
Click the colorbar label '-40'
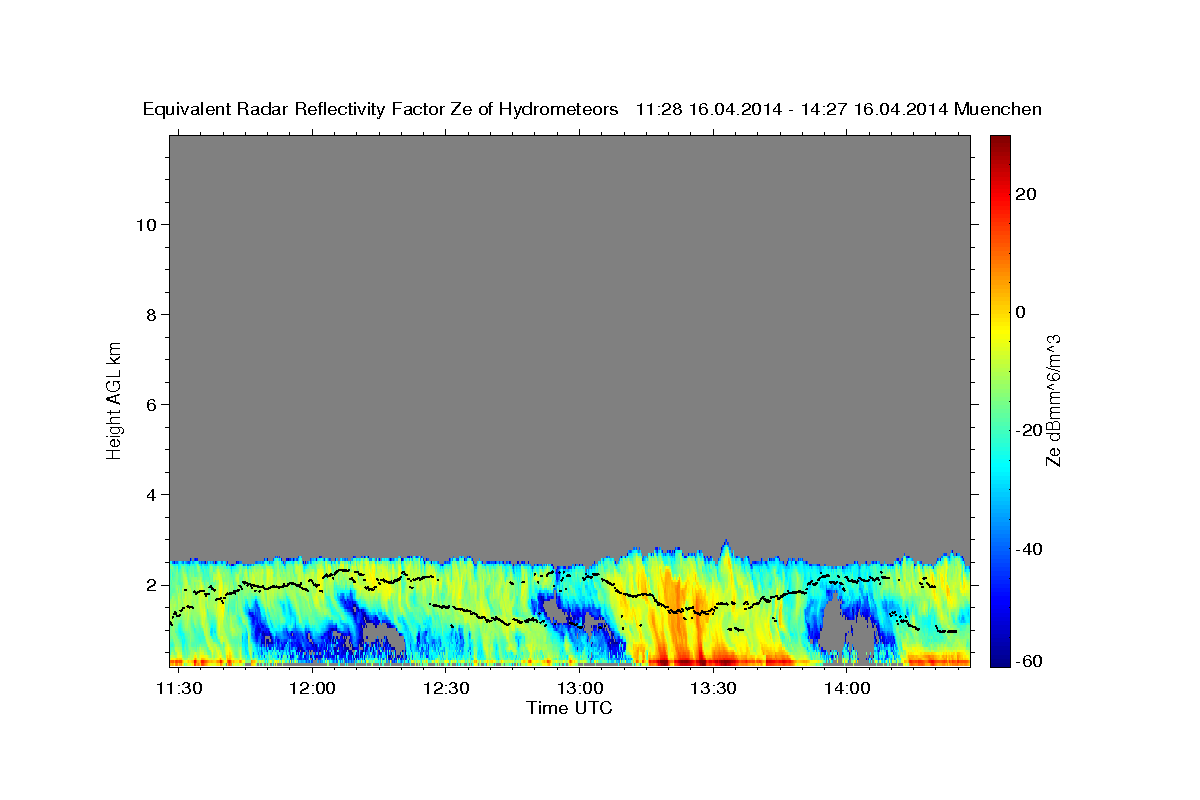click(1027, 549)
